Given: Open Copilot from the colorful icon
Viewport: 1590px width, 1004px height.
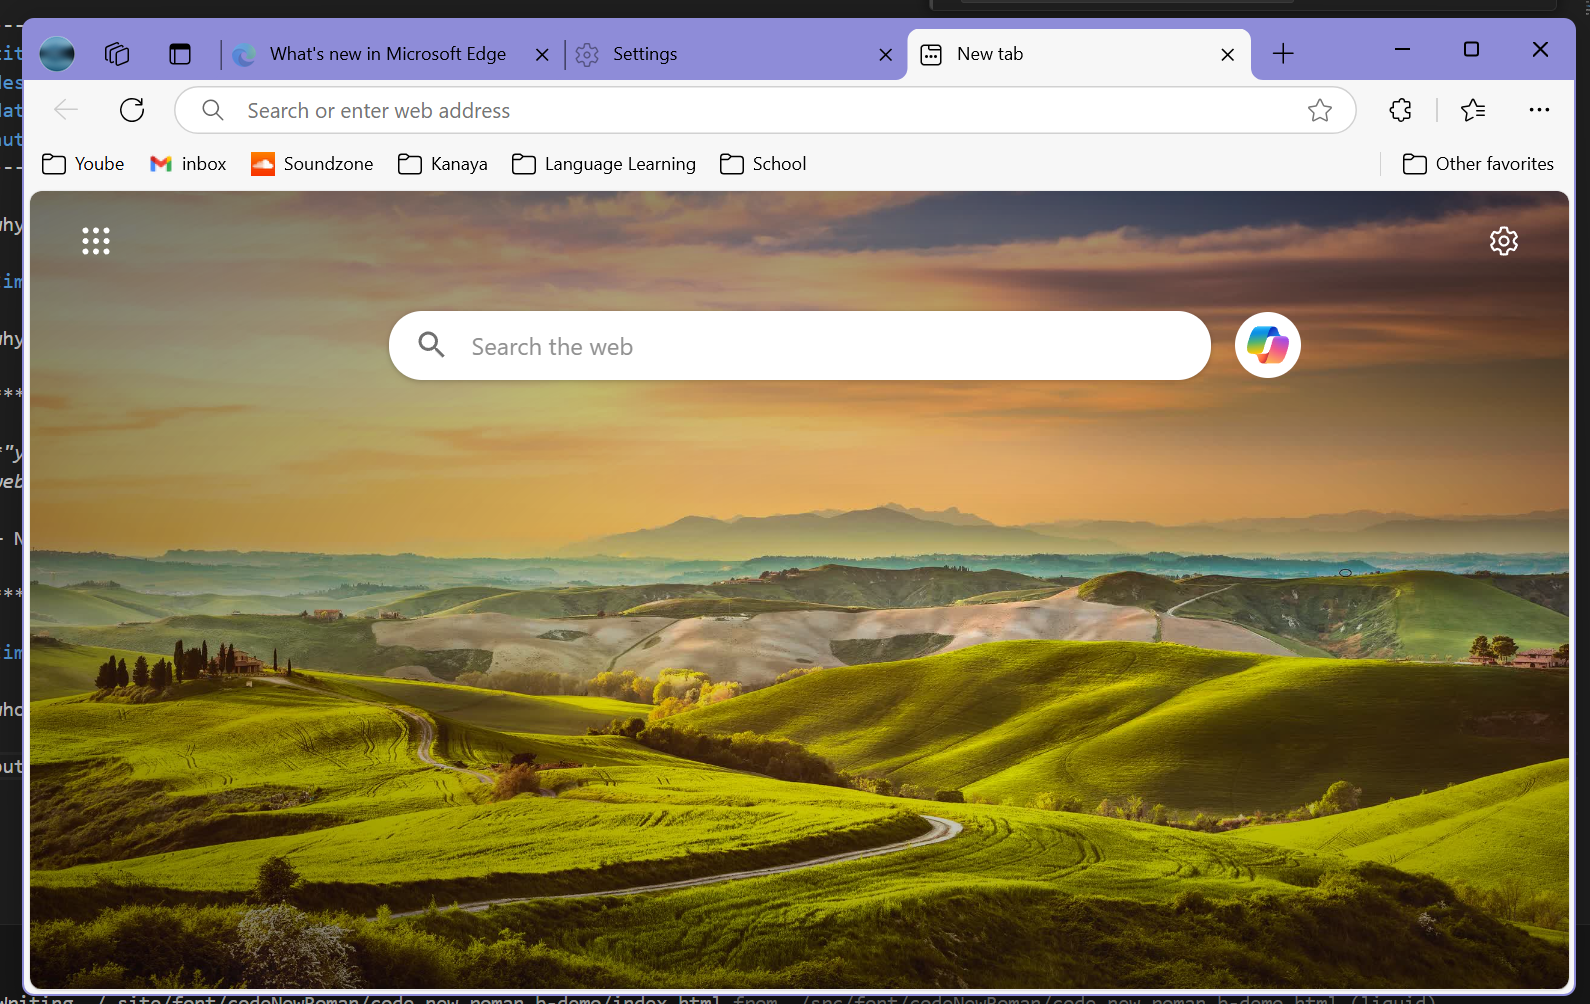Looking at the screenshot, I should [1268, 345].
